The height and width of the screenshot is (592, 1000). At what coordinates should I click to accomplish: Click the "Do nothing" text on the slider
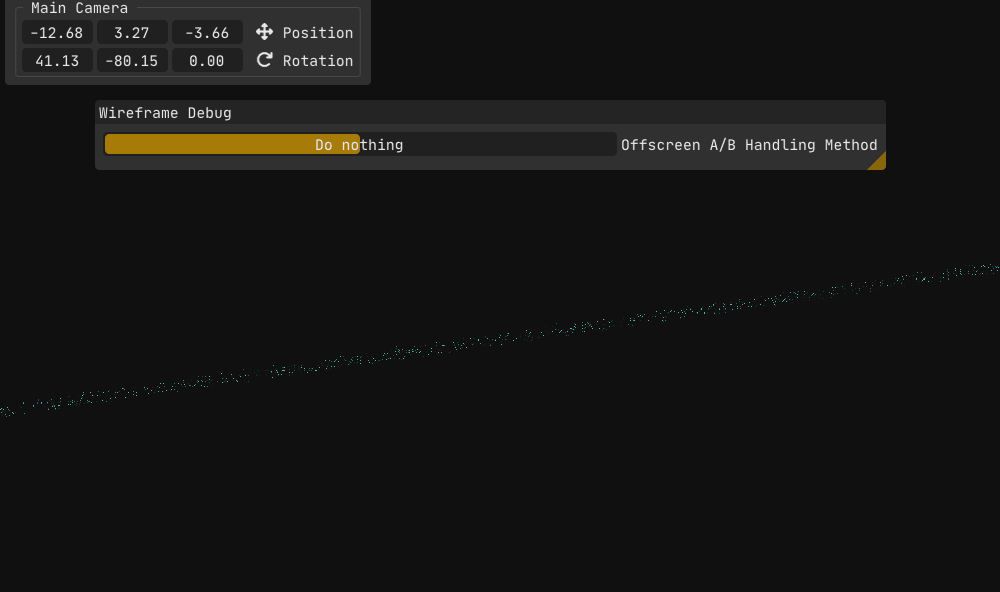pyautogui.click(x=359, y=145)
